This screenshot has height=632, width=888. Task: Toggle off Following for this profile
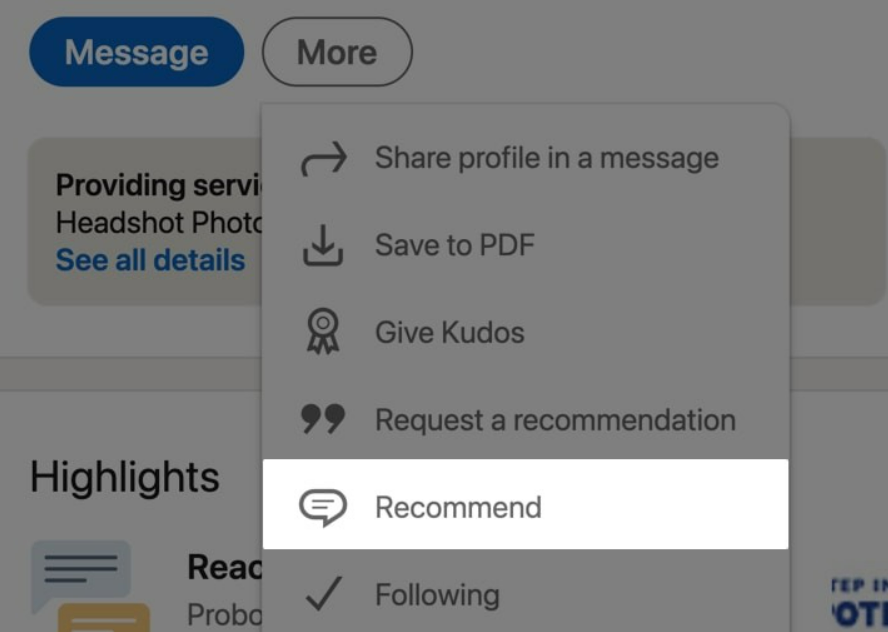point(436,594)
